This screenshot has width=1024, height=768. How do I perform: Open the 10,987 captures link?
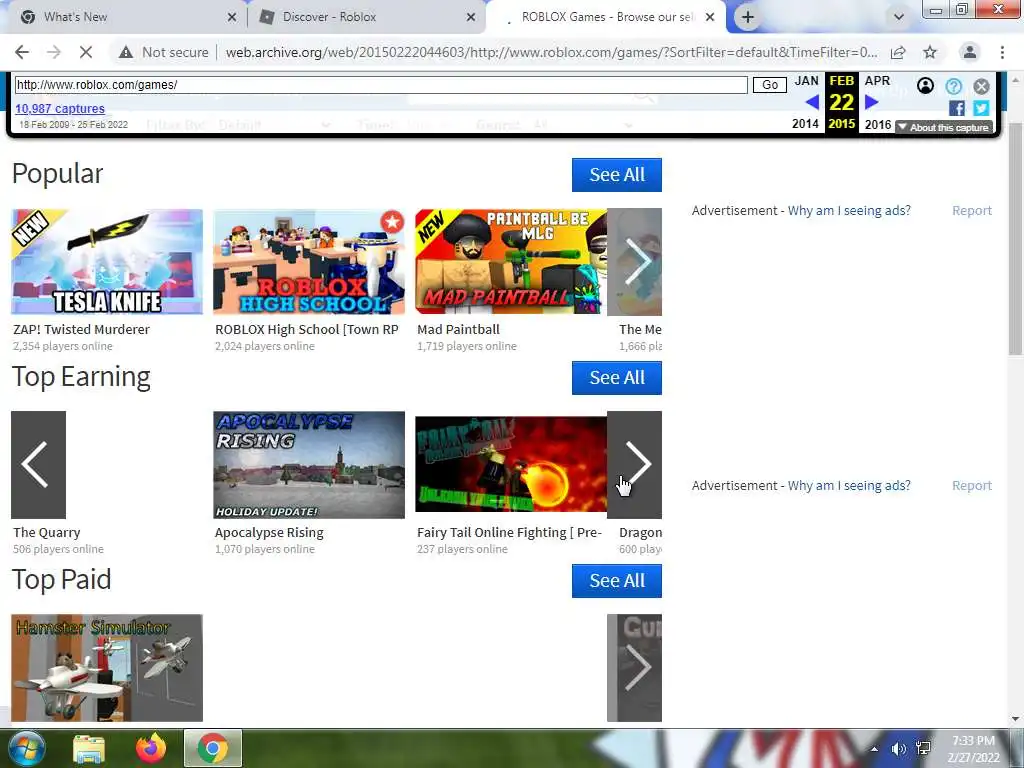[x=59, y=108]
